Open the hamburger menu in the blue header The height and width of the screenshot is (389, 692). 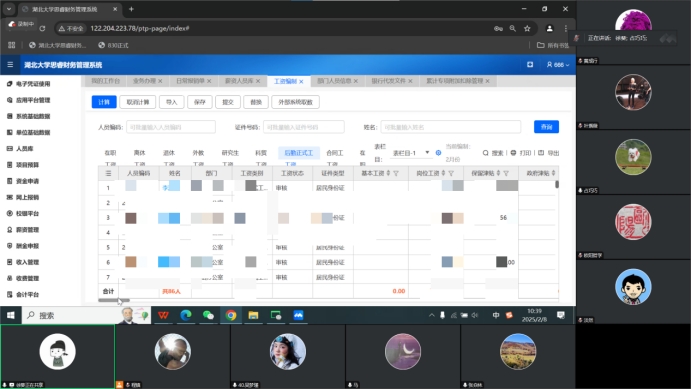pyautogui.click(x=10, y=65)
